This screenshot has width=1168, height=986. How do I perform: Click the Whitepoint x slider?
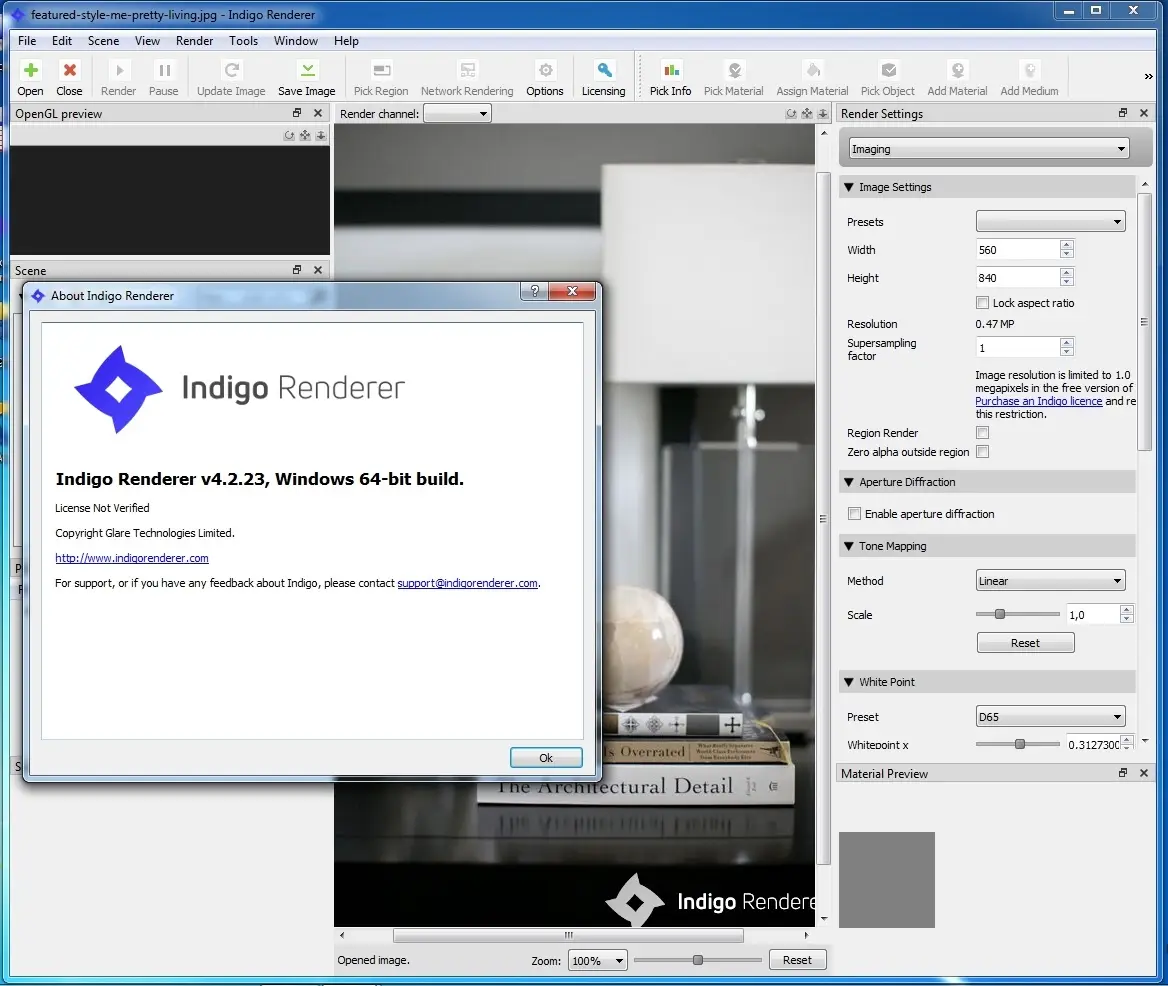click(1018, 744)
